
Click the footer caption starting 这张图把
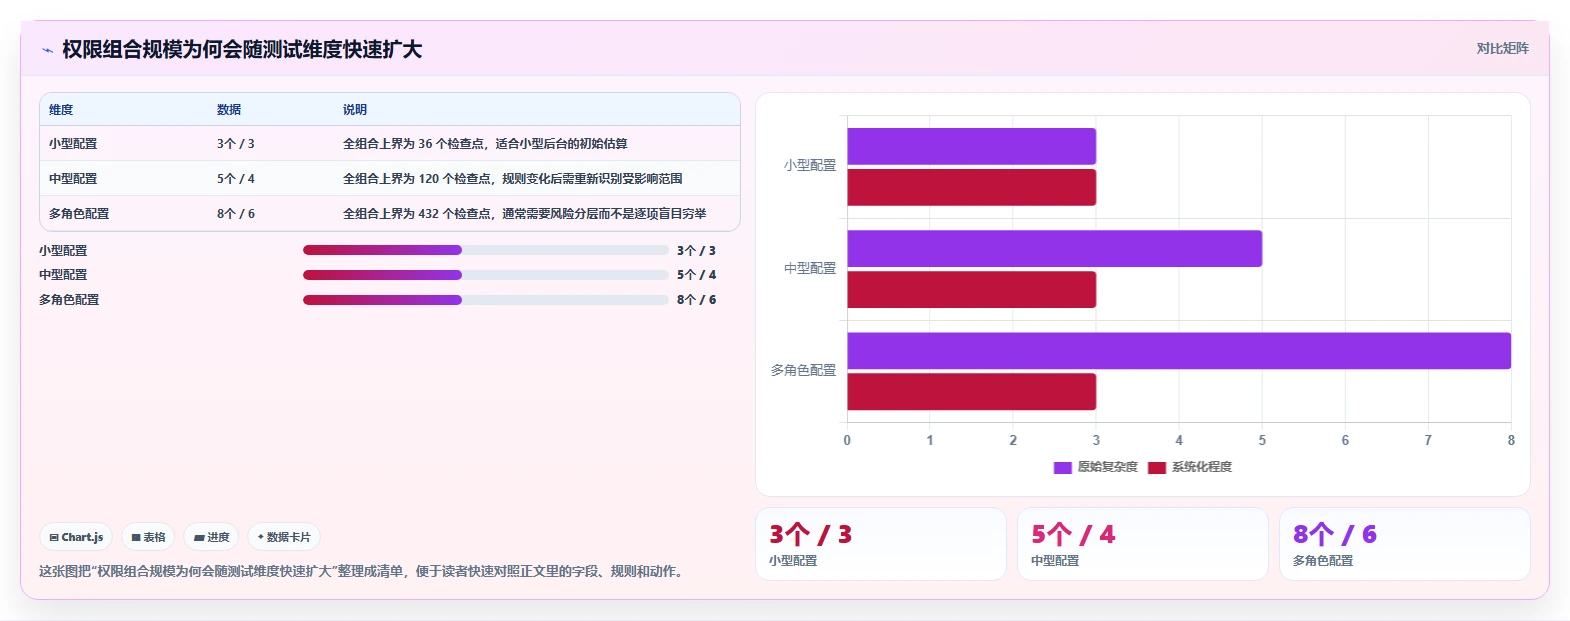363,572
